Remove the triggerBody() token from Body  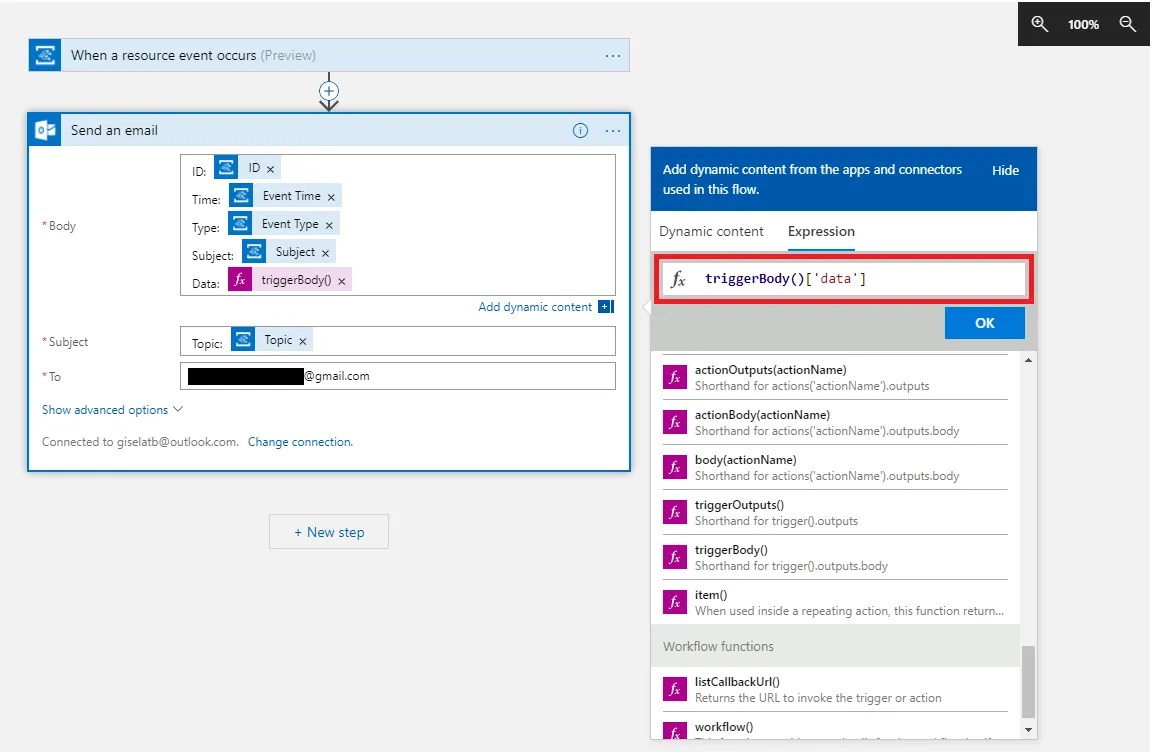click(341, 281)
